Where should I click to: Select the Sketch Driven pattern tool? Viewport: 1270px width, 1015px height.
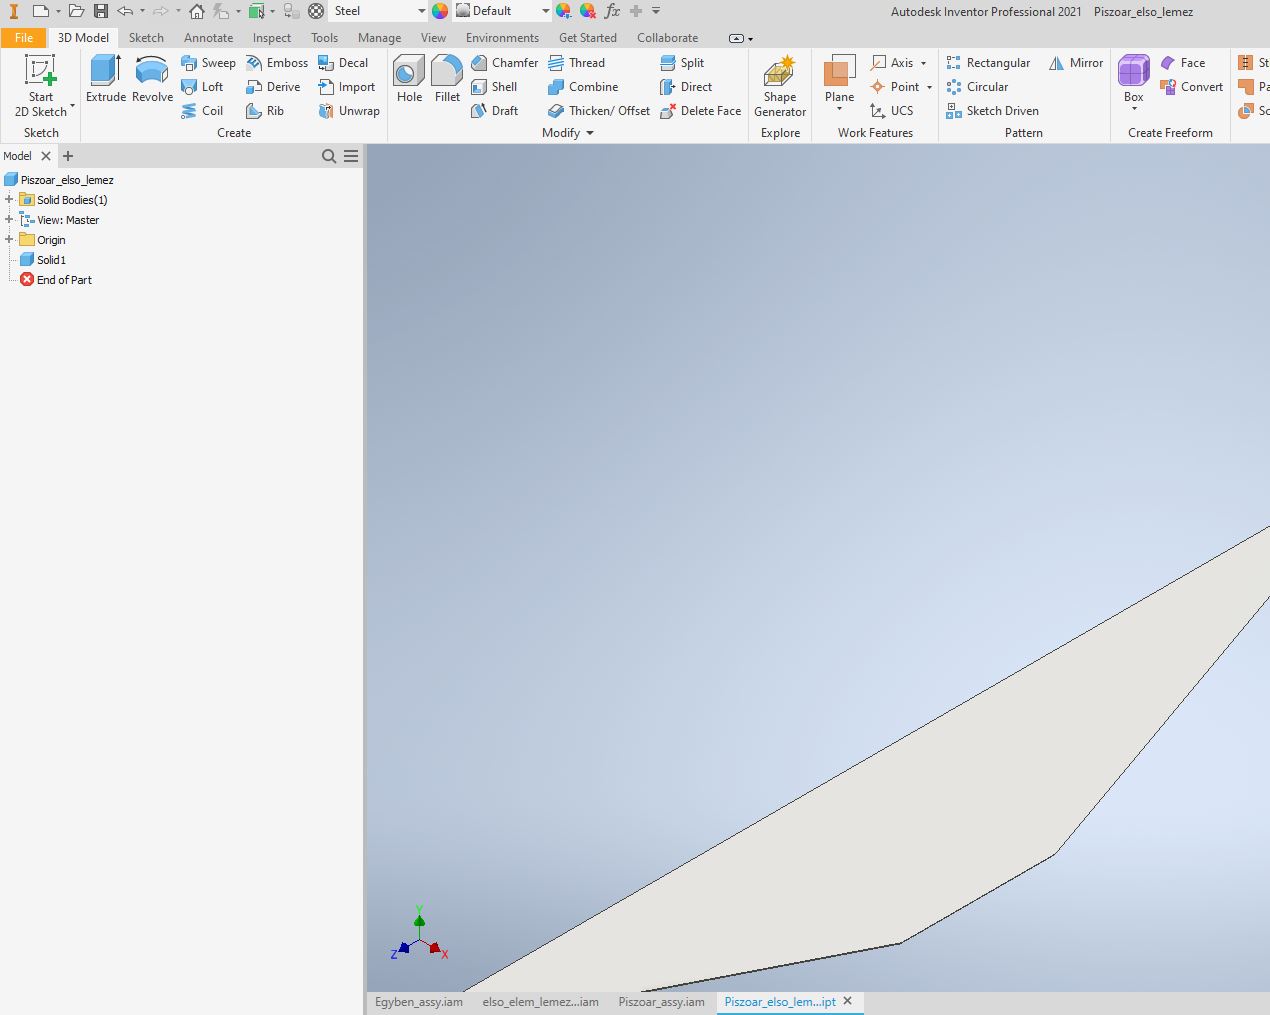(x=992, y=111)
